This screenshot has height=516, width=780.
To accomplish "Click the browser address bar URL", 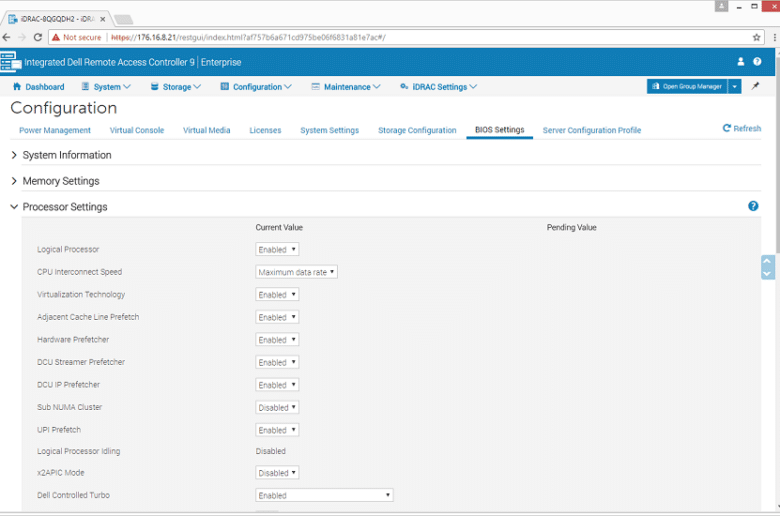I will [248, 37].
